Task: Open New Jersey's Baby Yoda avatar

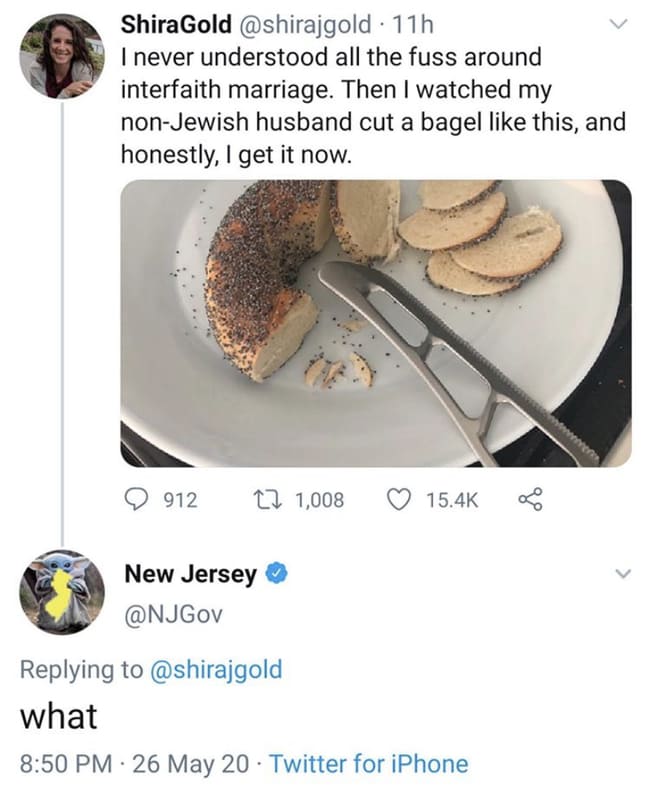Action: (62, 592)
